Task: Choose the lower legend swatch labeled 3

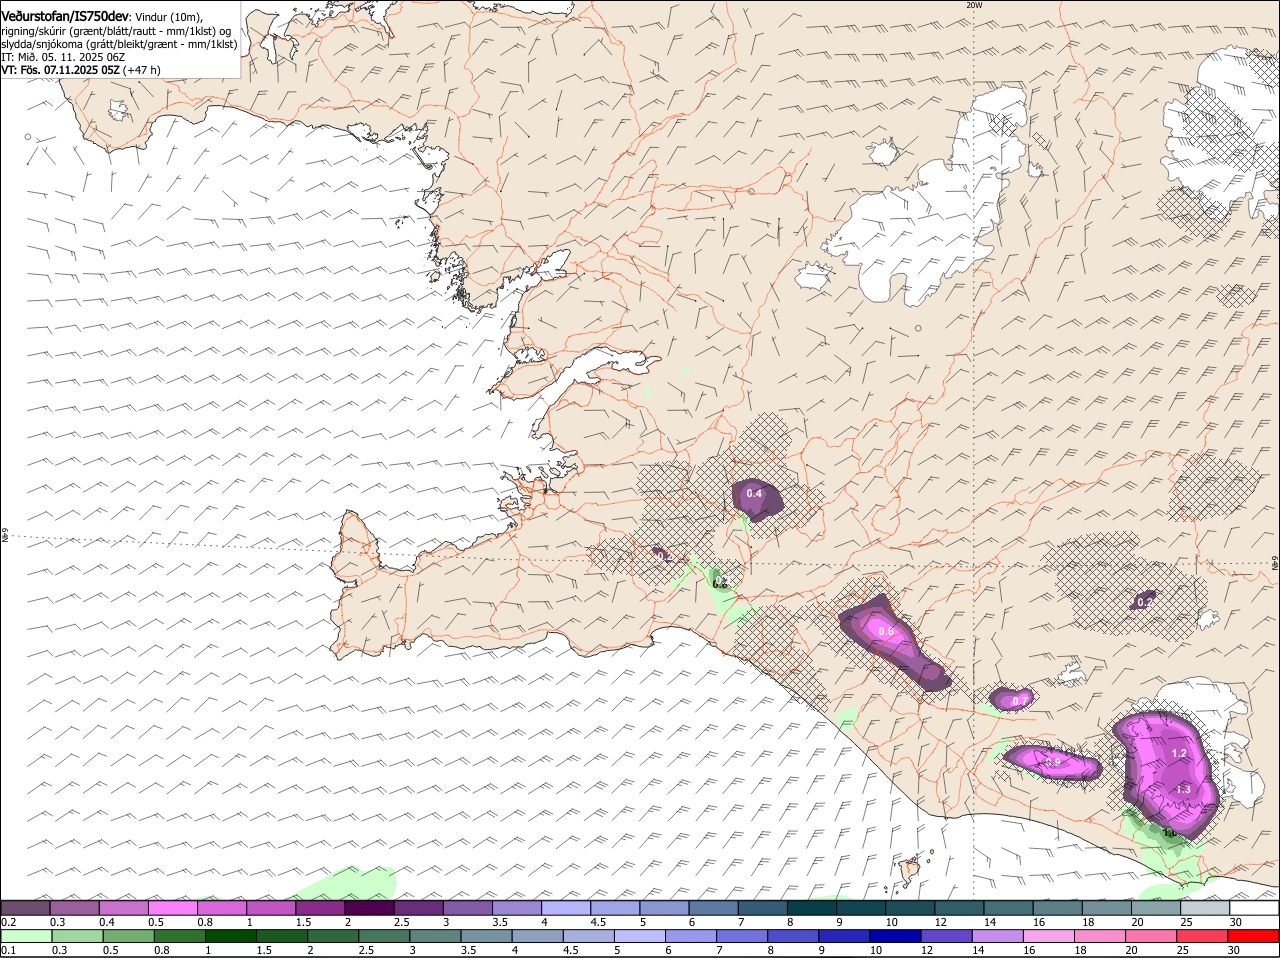Action: point(435,936)
